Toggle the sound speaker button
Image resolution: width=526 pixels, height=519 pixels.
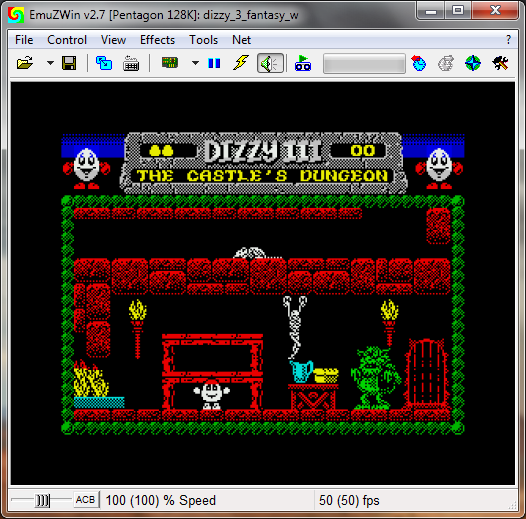270,63
